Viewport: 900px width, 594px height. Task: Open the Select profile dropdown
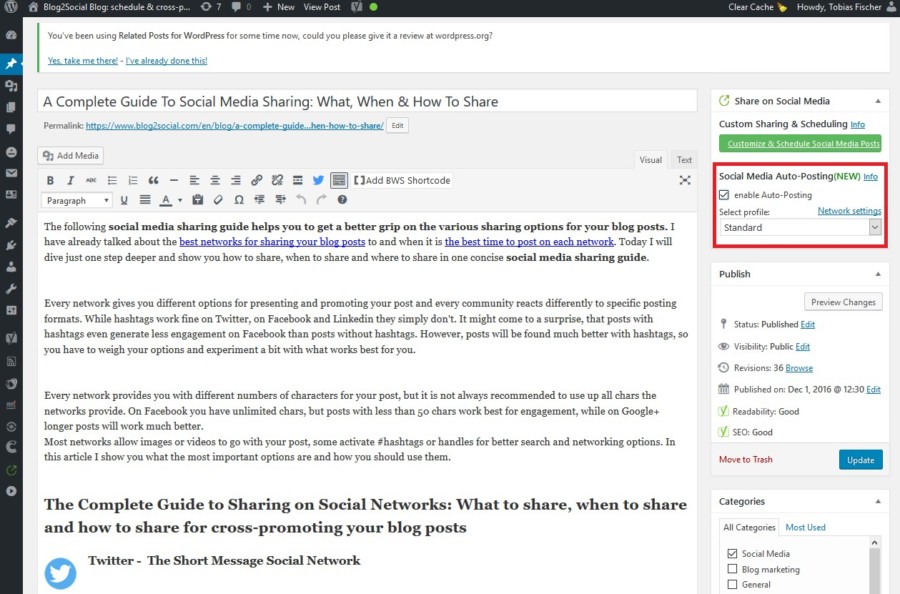click(800, 227)
